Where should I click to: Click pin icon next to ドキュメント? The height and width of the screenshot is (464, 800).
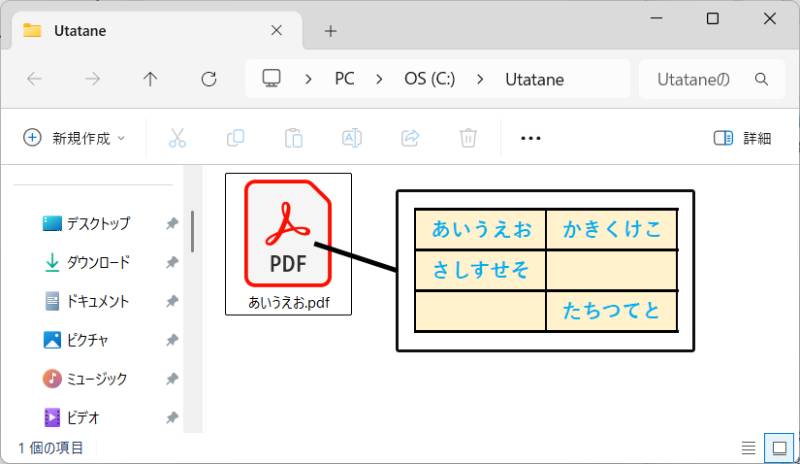tap(172, 301)
